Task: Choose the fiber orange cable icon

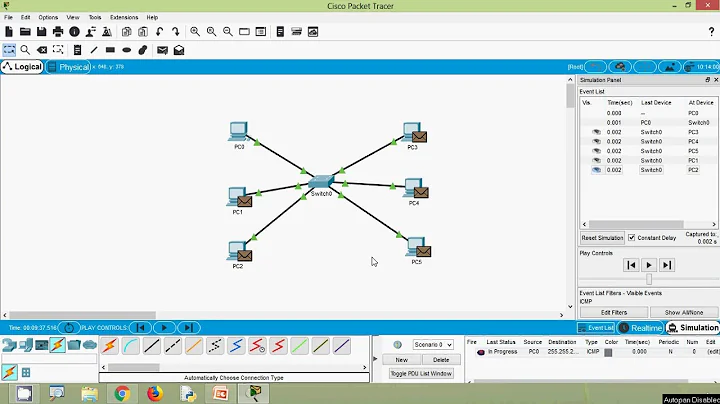Action: point(194,346)
